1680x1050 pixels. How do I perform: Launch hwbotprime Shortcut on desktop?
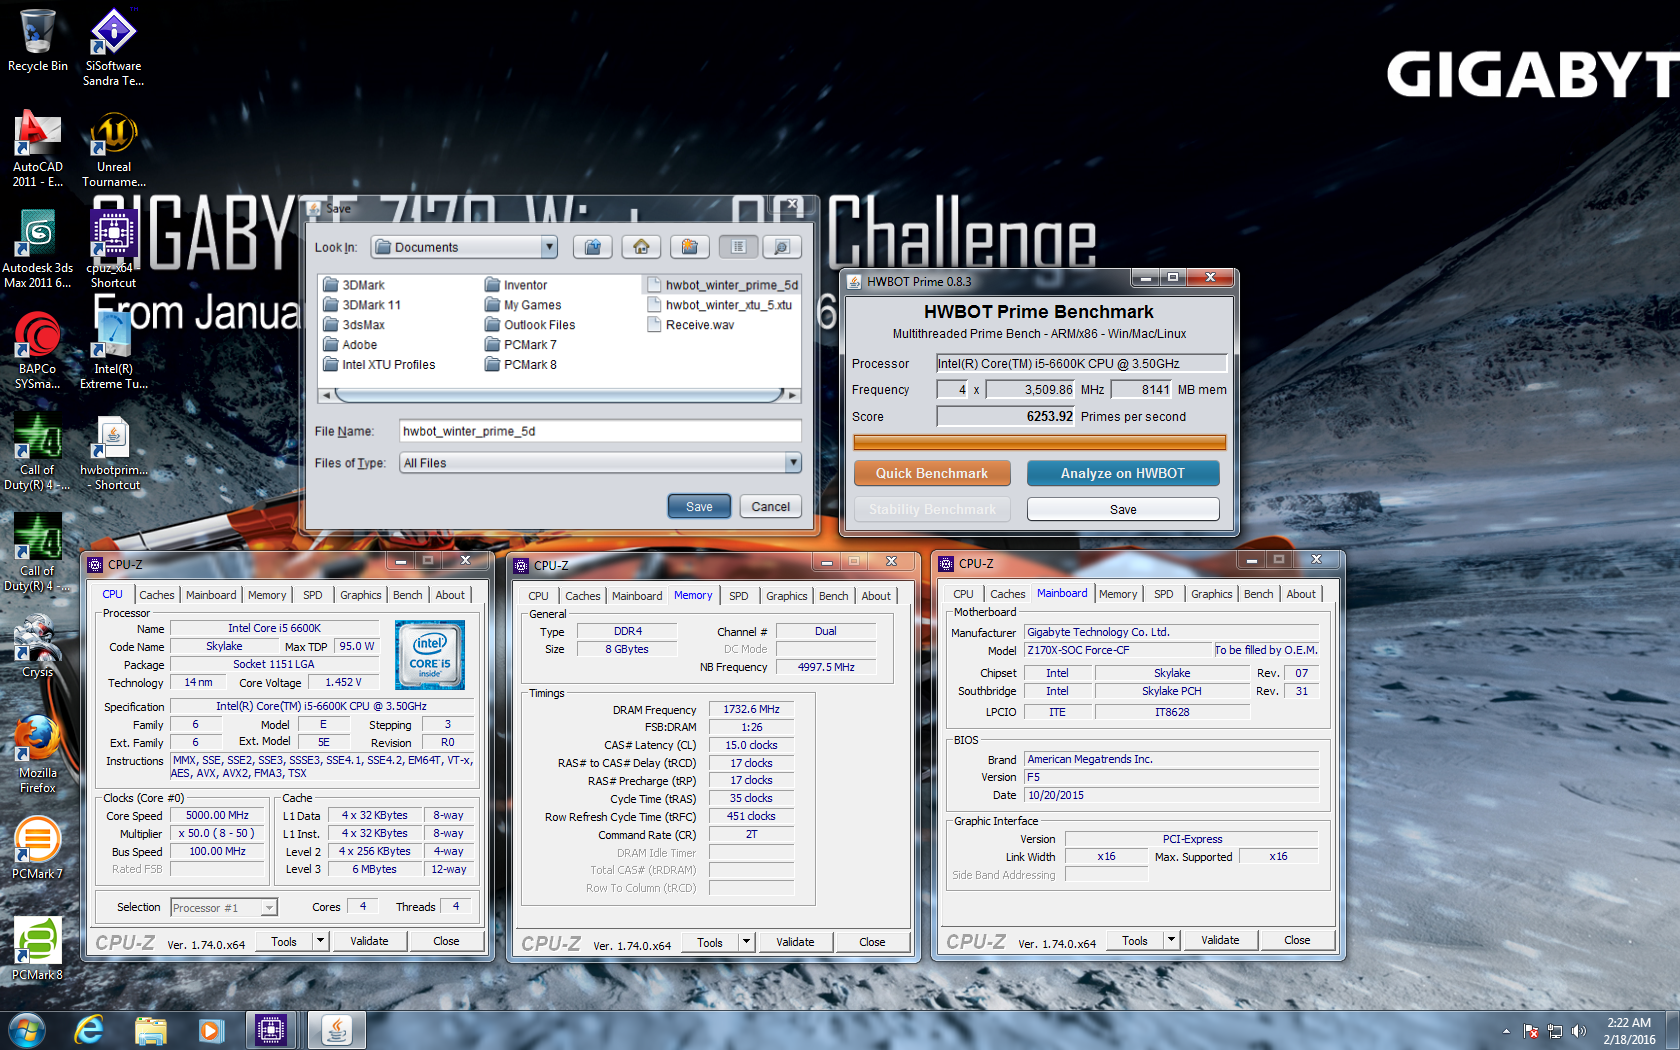pyautogui.click(x=113, y=453)
